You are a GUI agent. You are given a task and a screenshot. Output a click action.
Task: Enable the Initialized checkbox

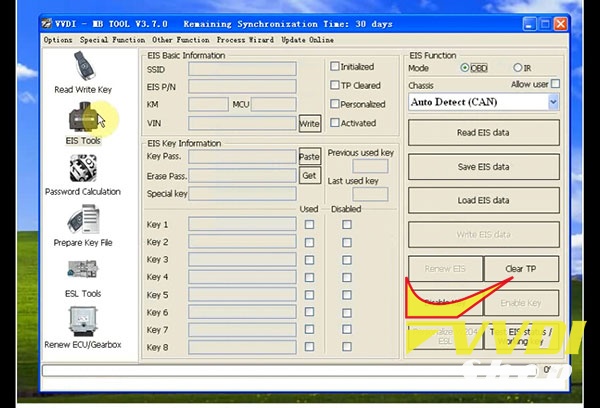point(335,67)
